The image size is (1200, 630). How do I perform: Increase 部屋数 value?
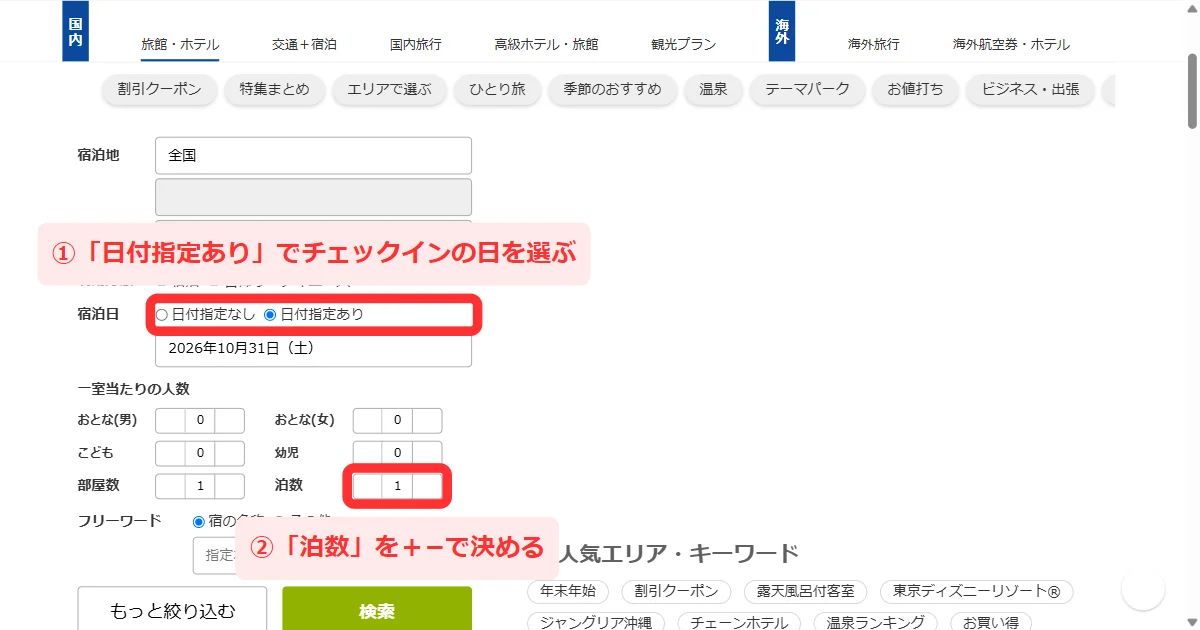click(x=230, y=486)
